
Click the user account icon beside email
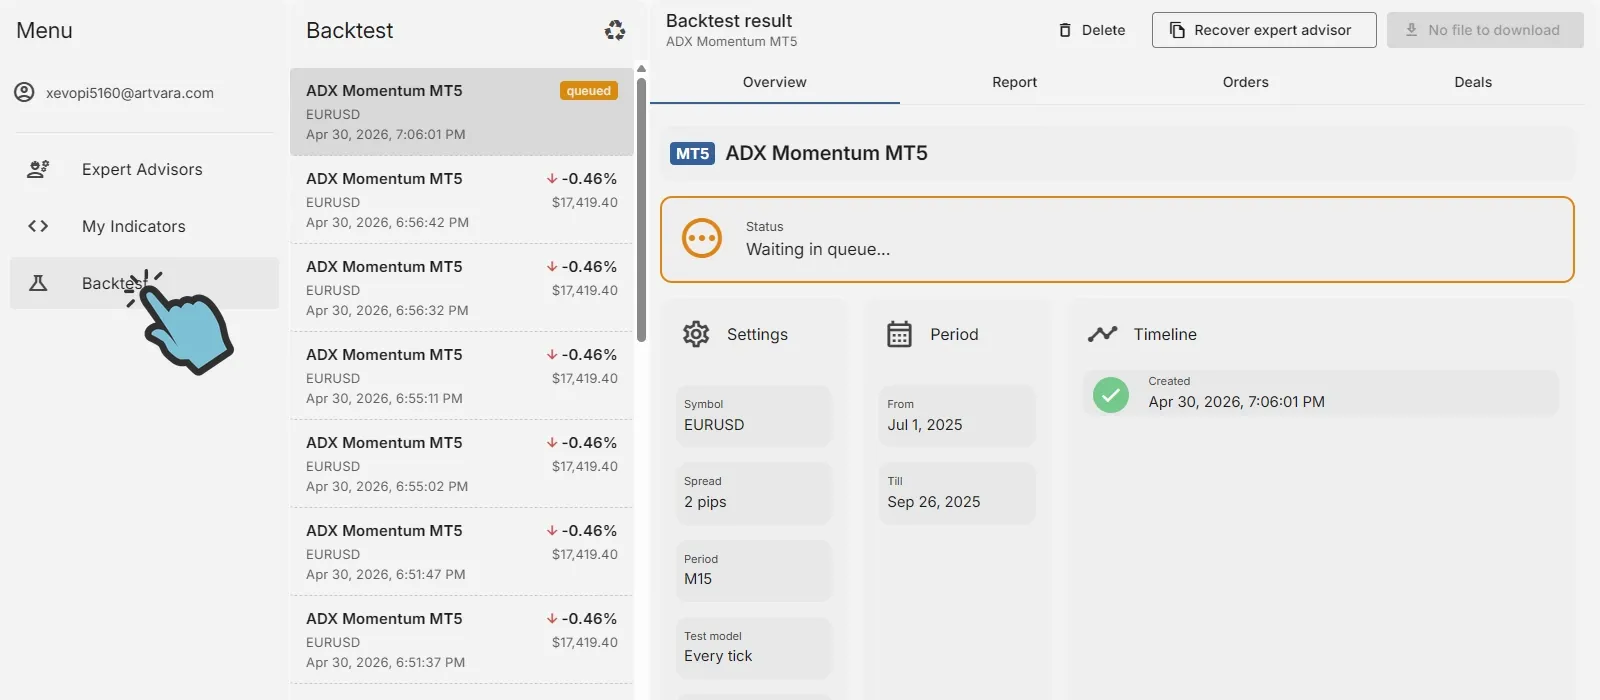pyautogui.click(x=24, y=92)
